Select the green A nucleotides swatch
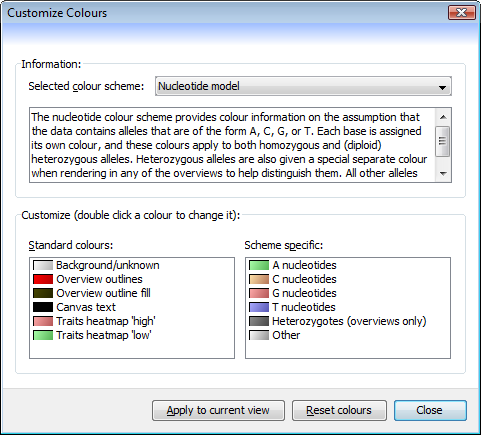The image size is (481, 435). click(259, 265)
